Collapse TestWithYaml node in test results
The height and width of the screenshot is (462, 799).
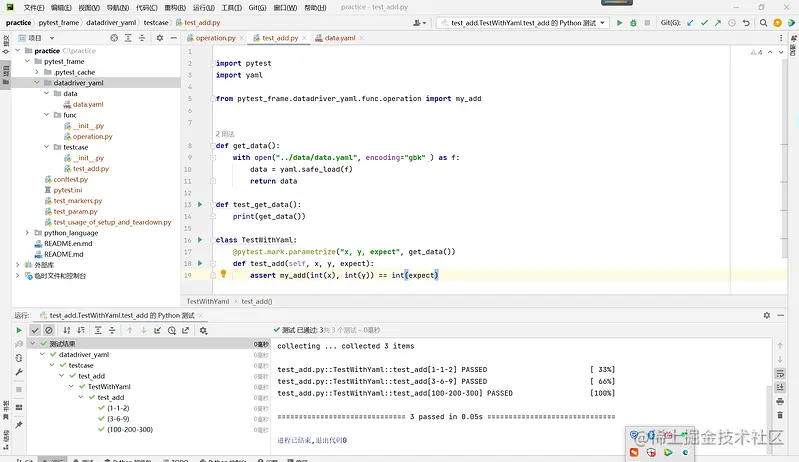tap(71, 387)
